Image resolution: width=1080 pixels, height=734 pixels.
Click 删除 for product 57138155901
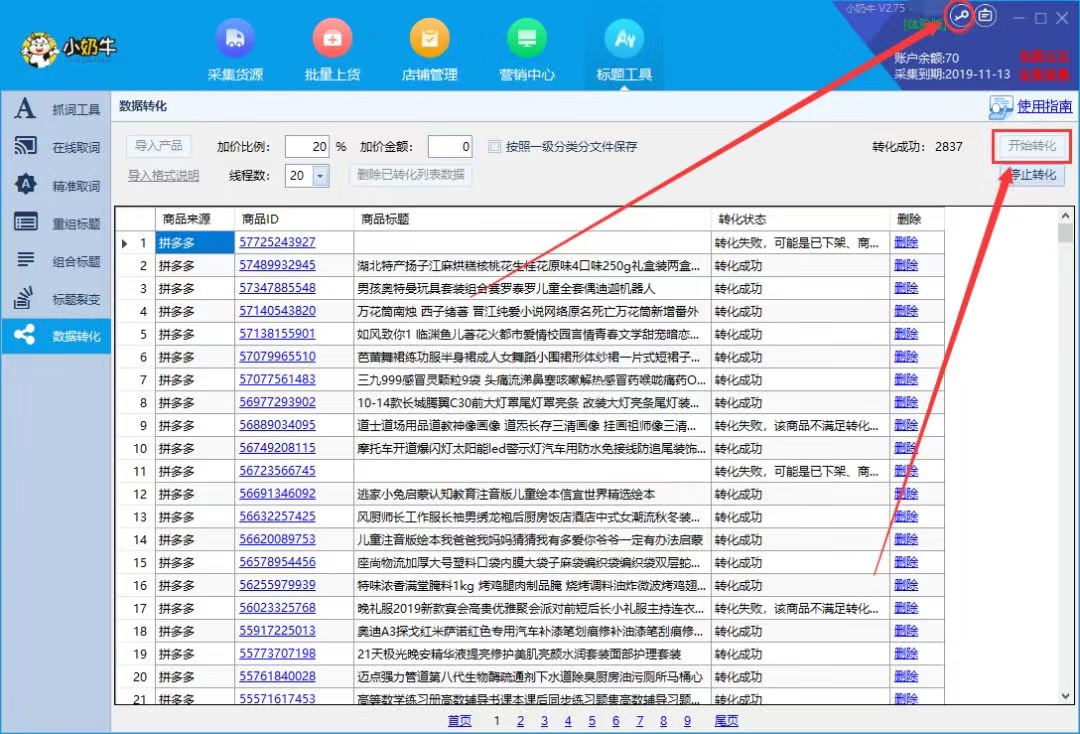[906, 334]
